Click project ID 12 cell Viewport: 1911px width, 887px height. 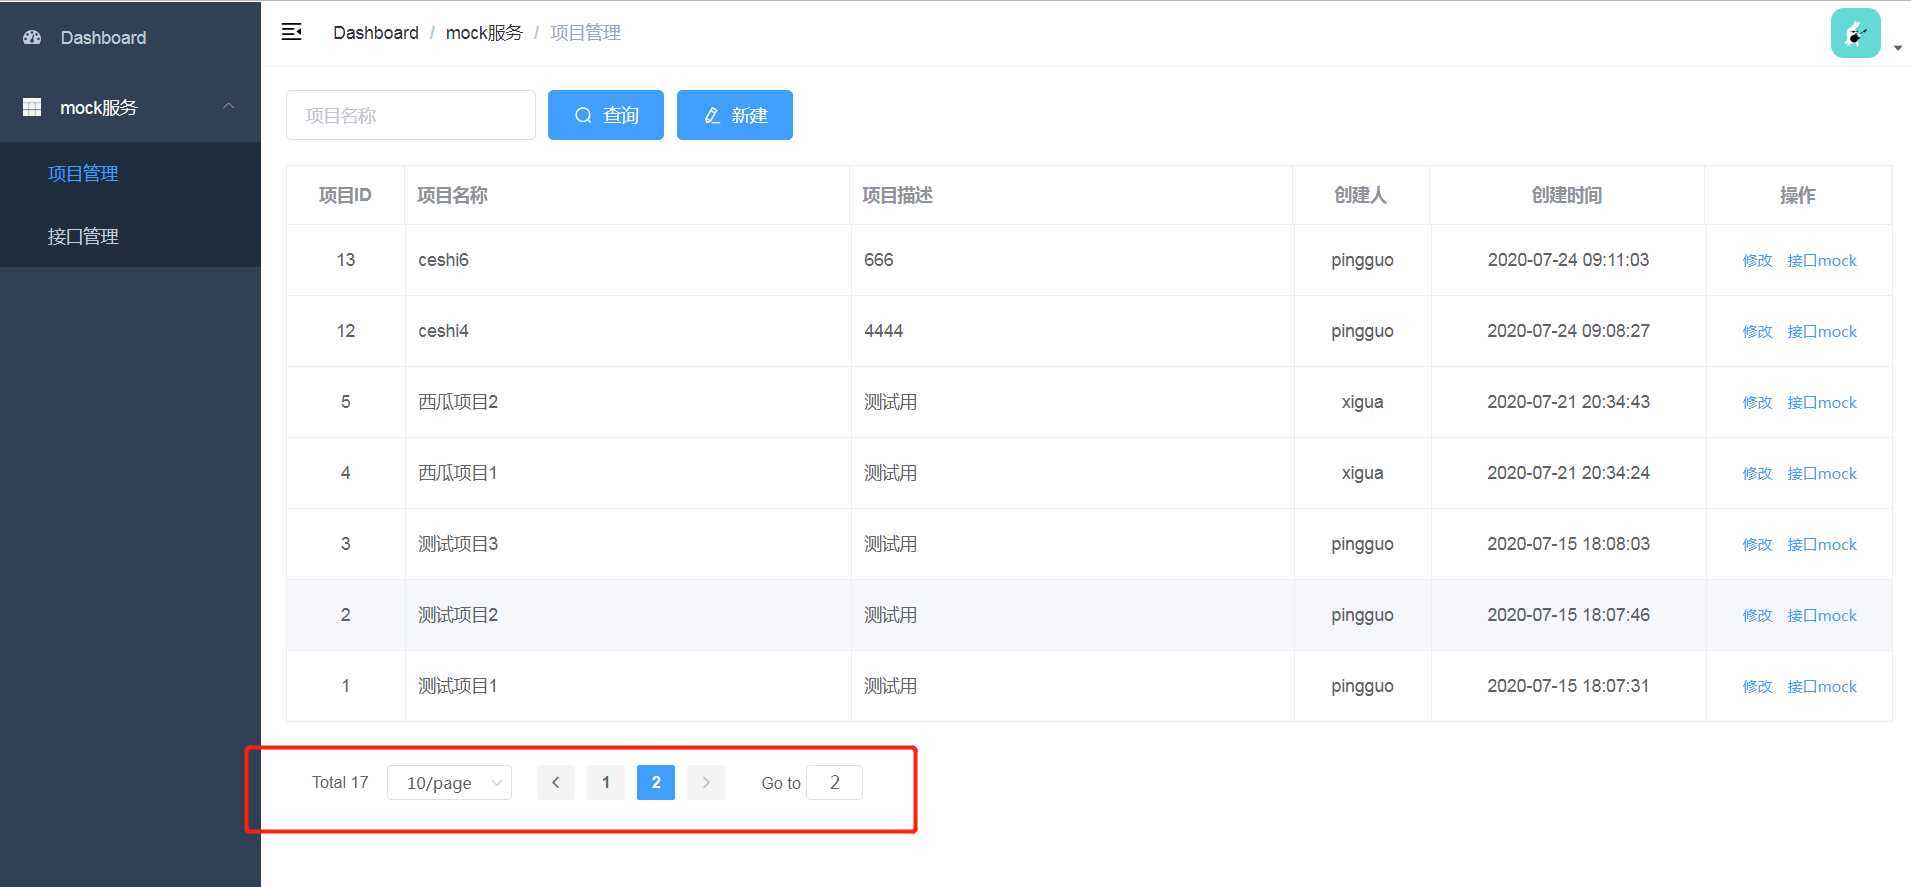pyautogui.click(x=346, y=331)
